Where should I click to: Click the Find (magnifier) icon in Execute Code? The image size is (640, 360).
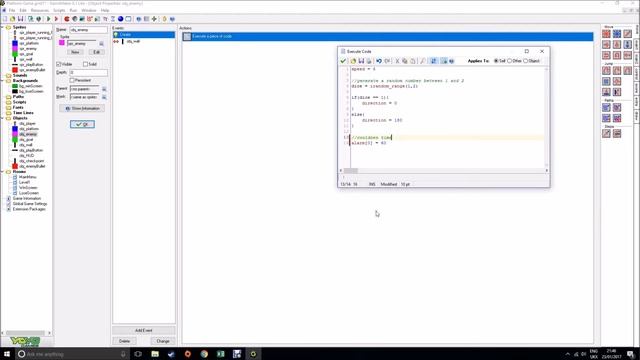(x=422, y=61)
